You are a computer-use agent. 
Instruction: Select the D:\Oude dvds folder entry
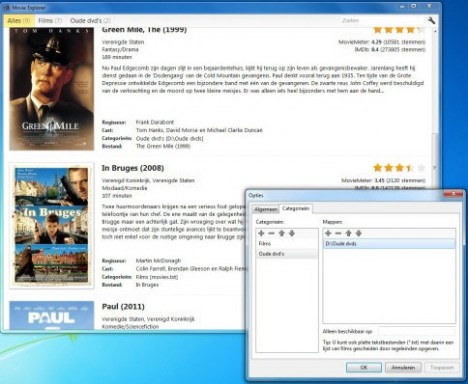(x=389, y=244)
